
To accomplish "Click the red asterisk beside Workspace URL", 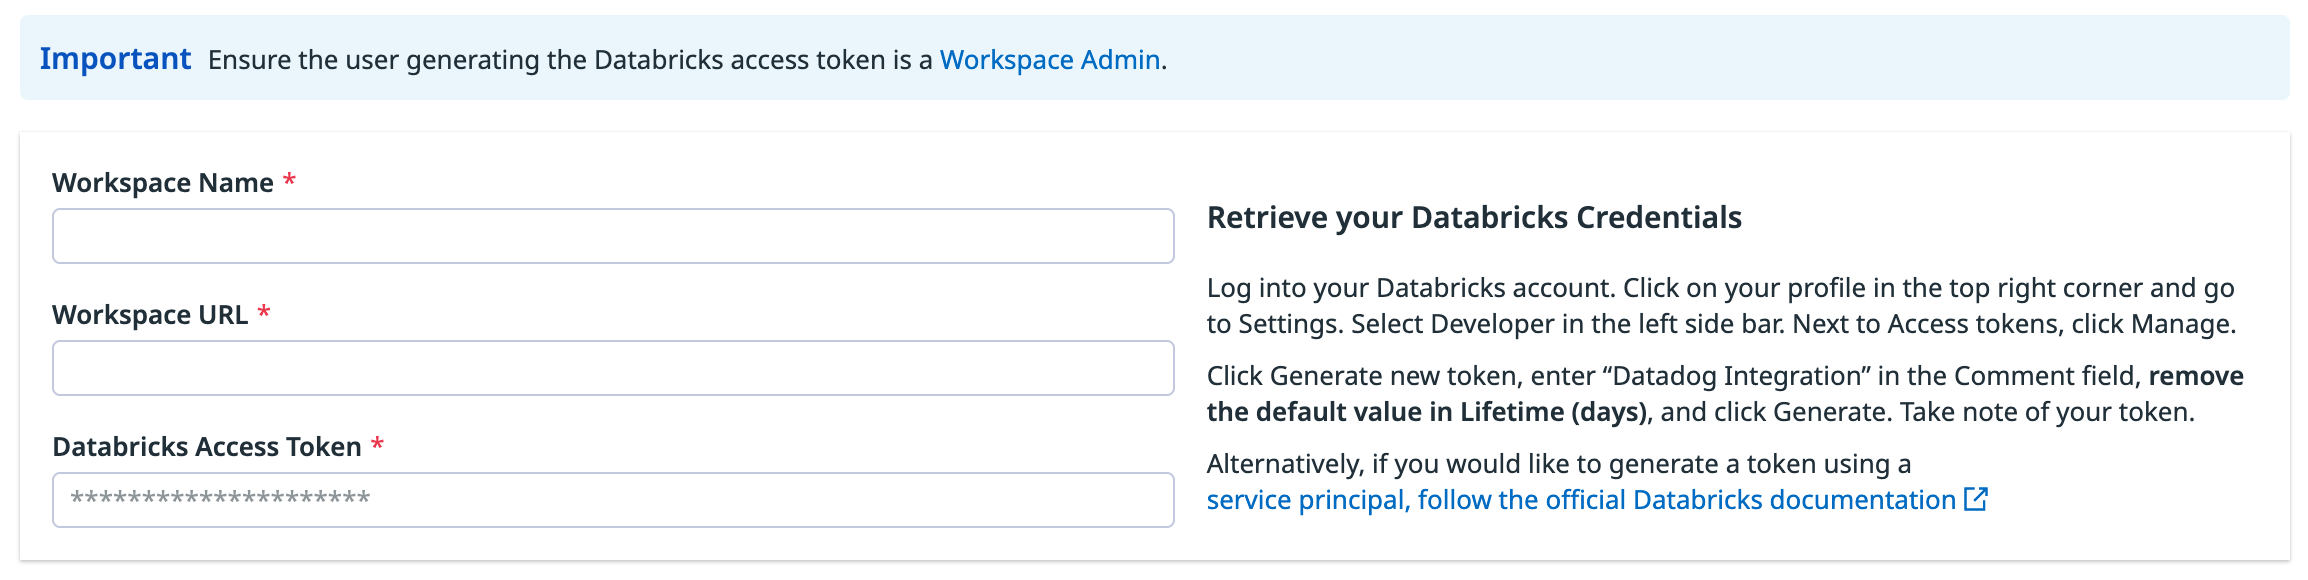I will (x=262, y=313).
